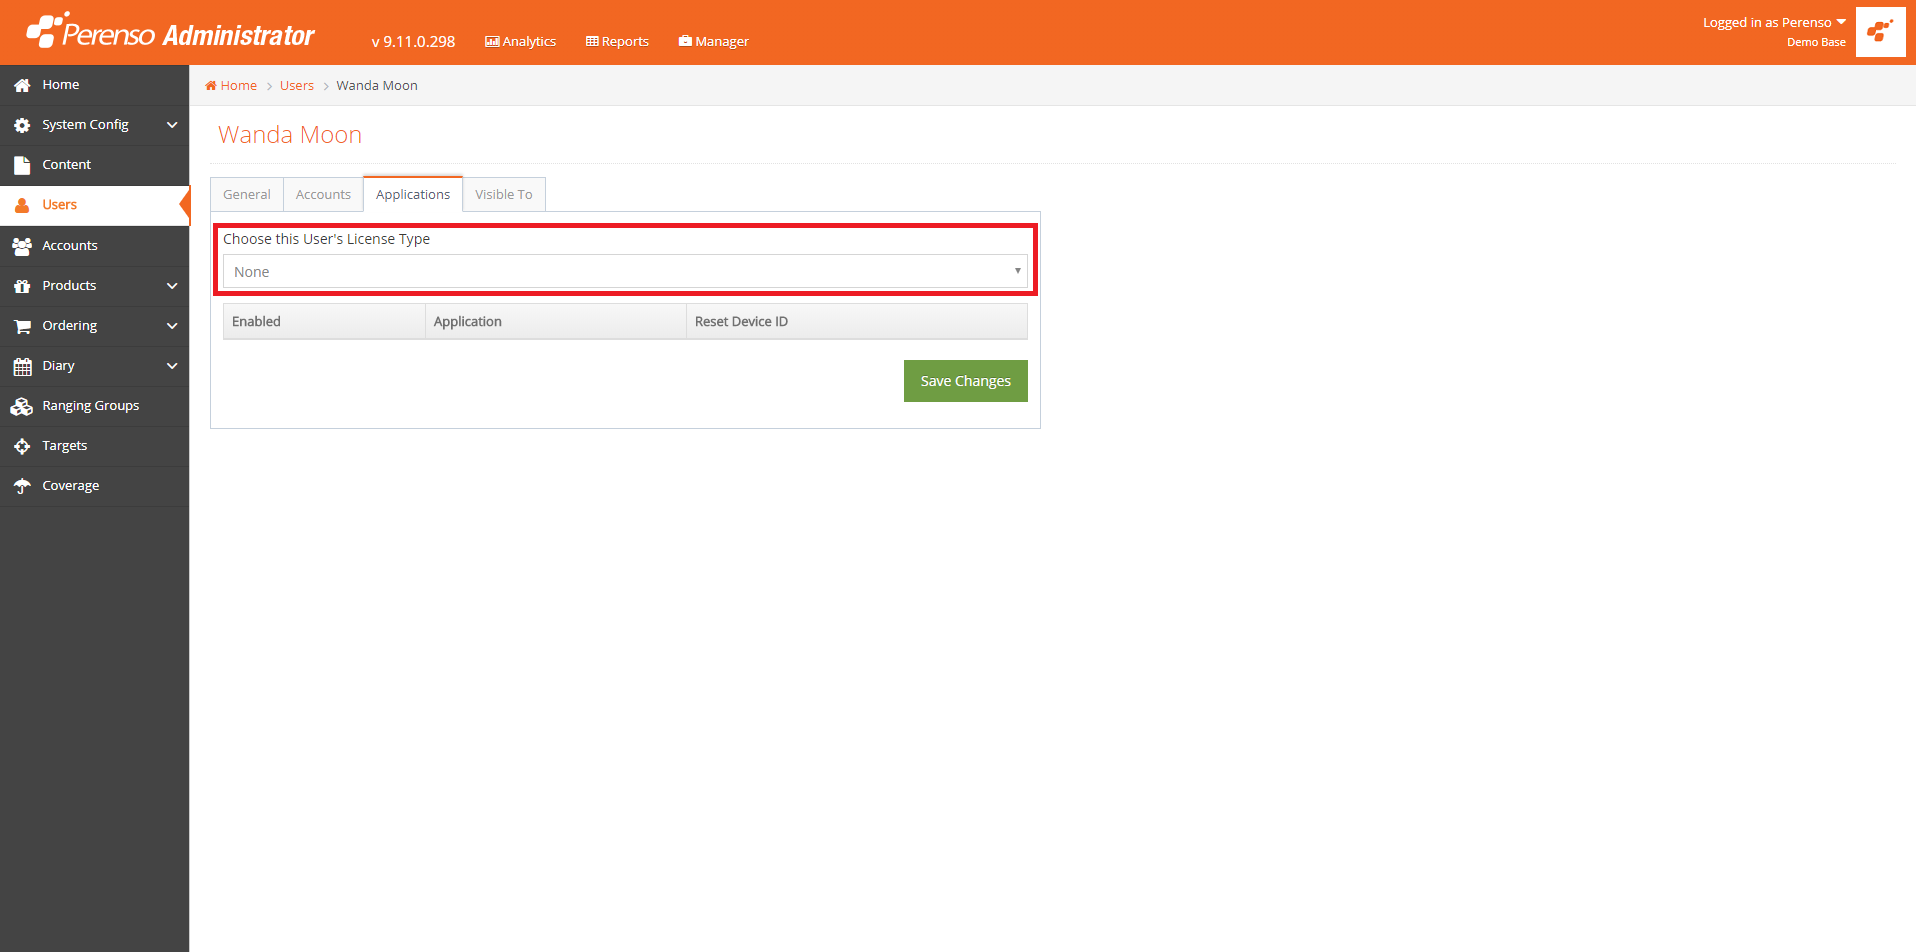The width and height of the screenshot is (1916, 952).
Task: Click the Reports table icon
Action: 592,41
